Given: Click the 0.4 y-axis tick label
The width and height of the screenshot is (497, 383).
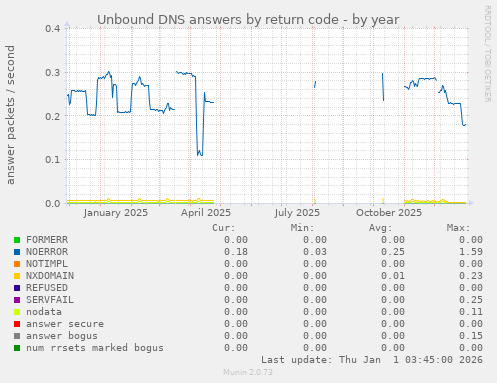Looking at the screenshot, I should (x=53, y=29).
